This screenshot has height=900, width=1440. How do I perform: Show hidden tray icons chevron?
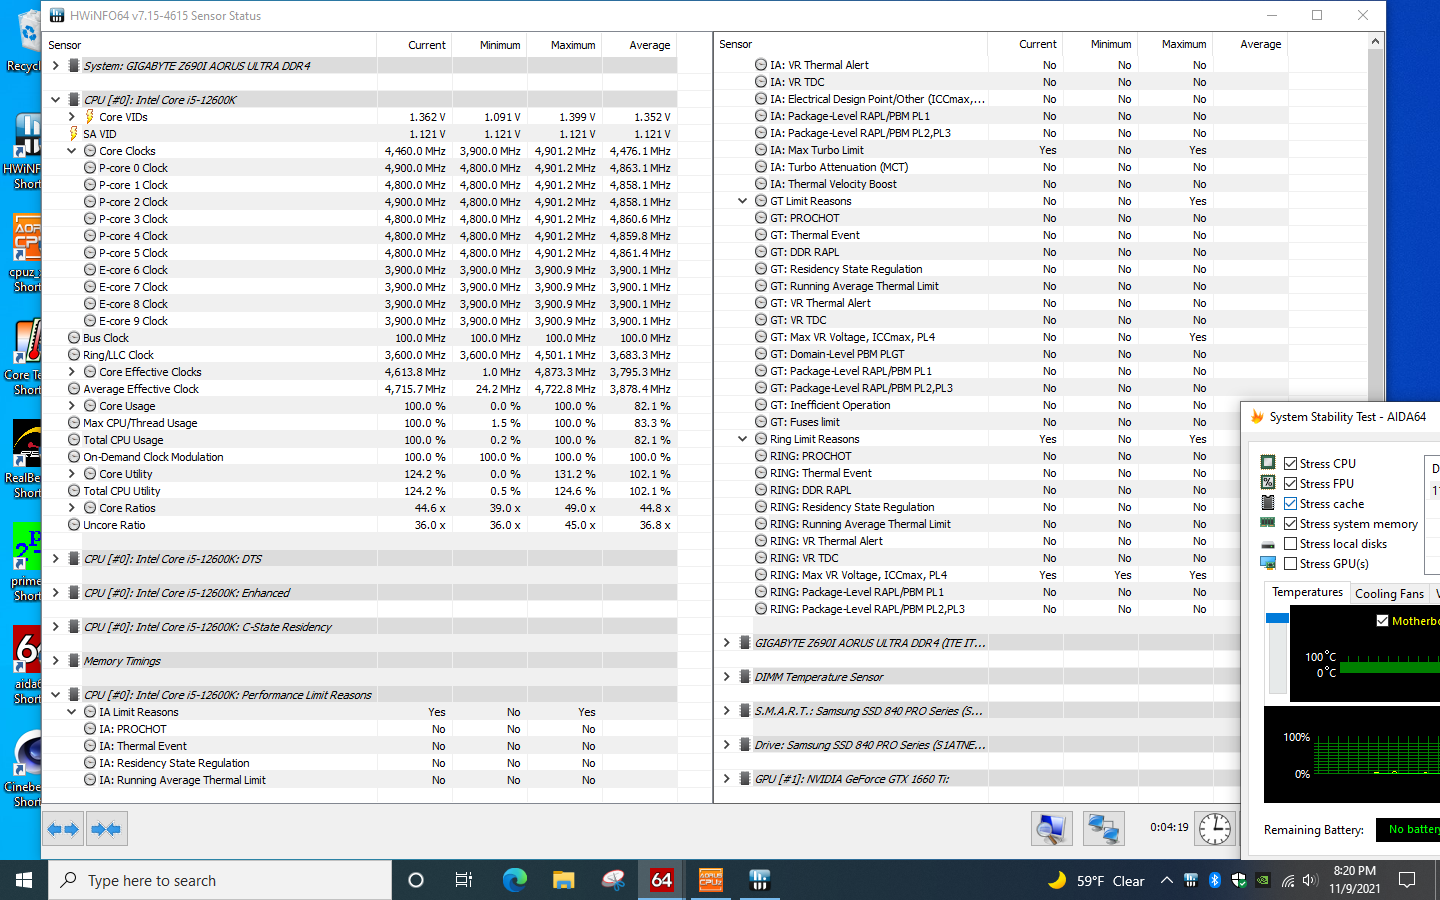click(x=1166, y=880)
